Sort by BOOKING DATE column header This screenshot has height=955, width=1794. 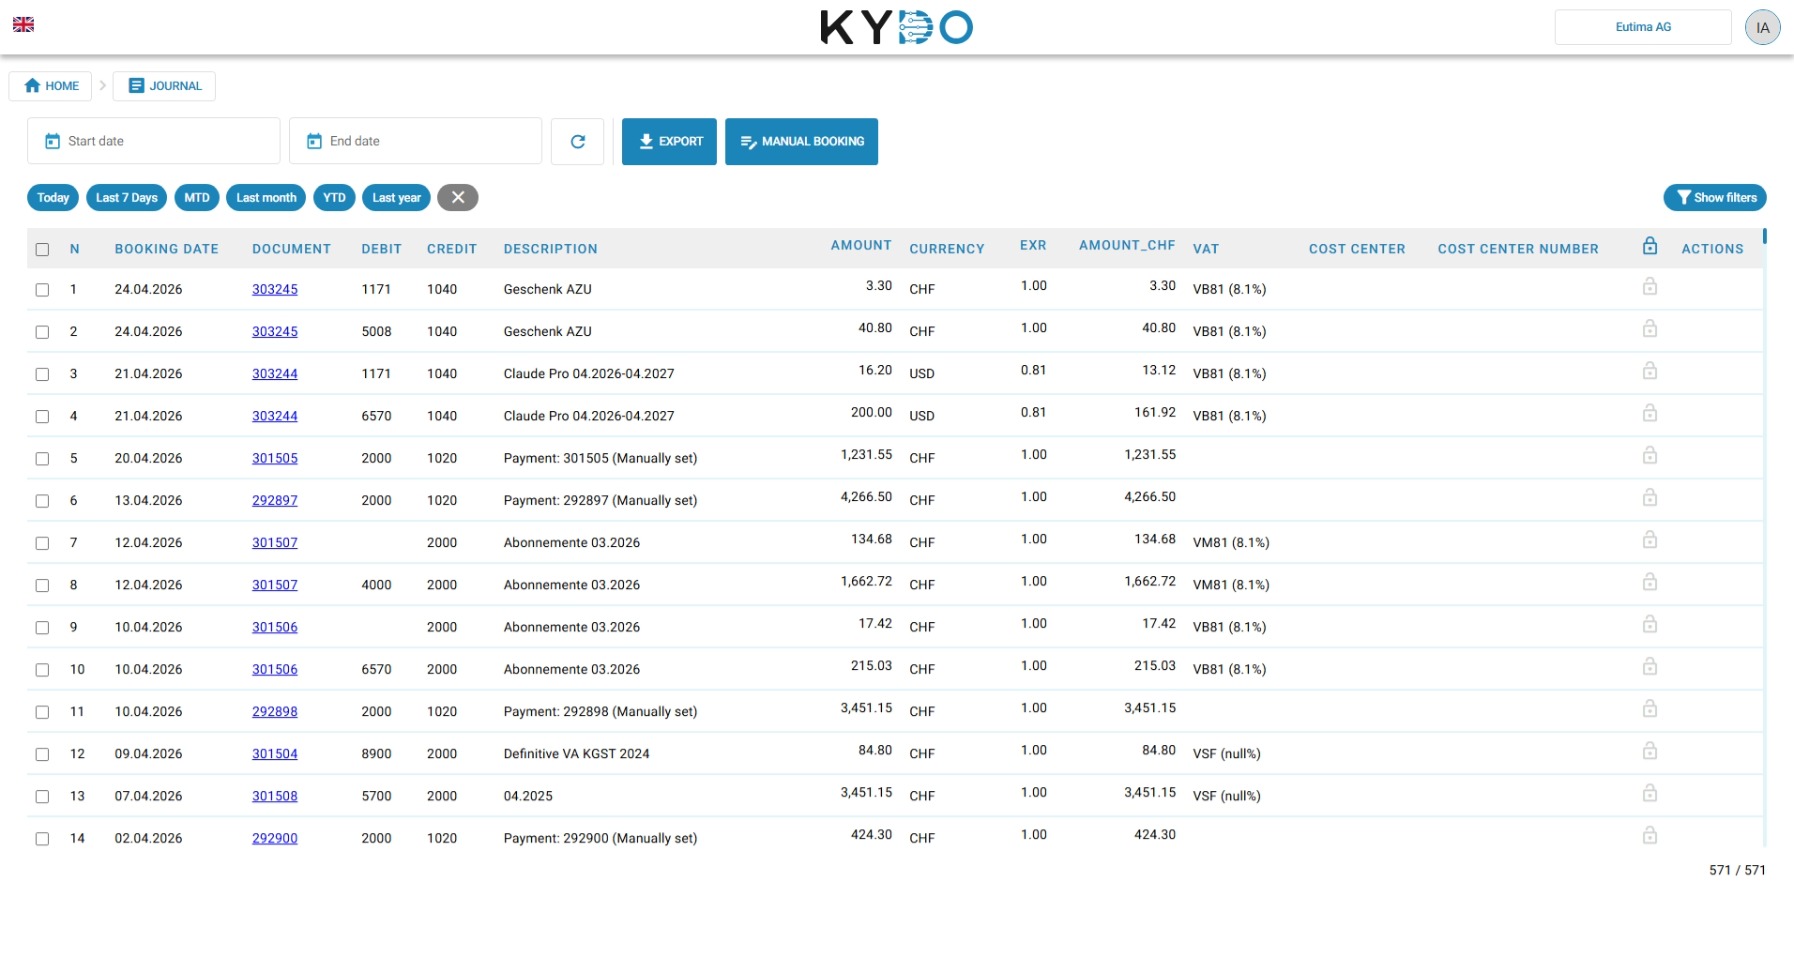tap(166, 249)
